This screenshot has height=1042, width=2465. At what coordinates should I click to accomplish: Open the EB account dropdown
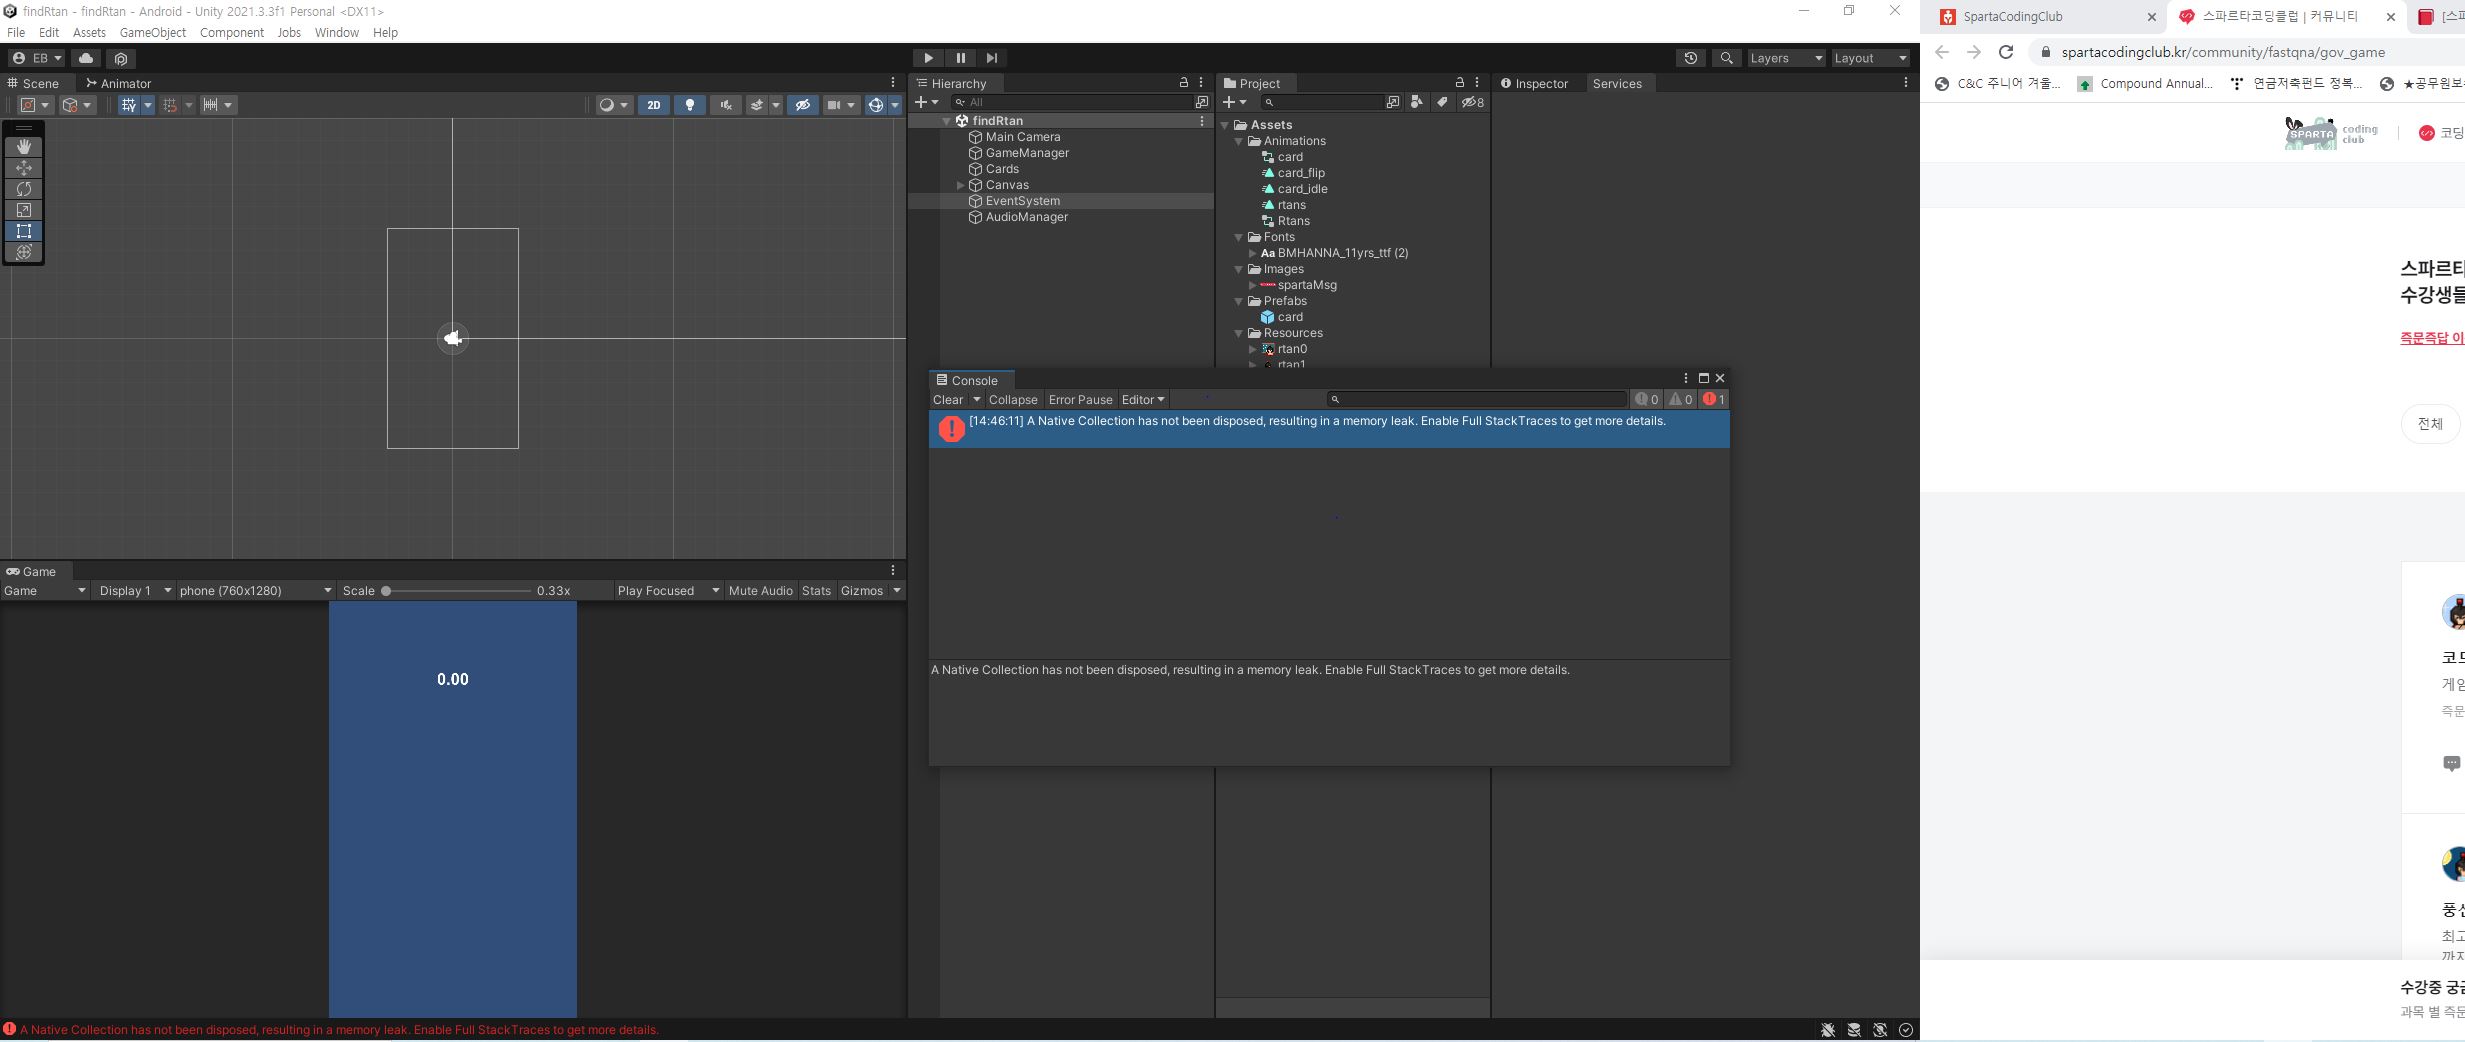click(x=37, y=58)
